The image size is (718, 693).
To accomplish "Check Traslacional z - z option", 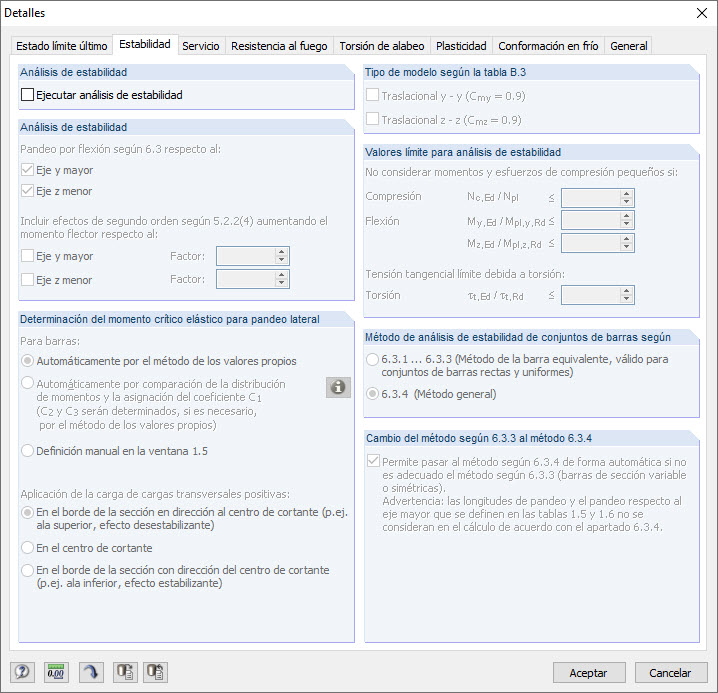I will [372, 119].
